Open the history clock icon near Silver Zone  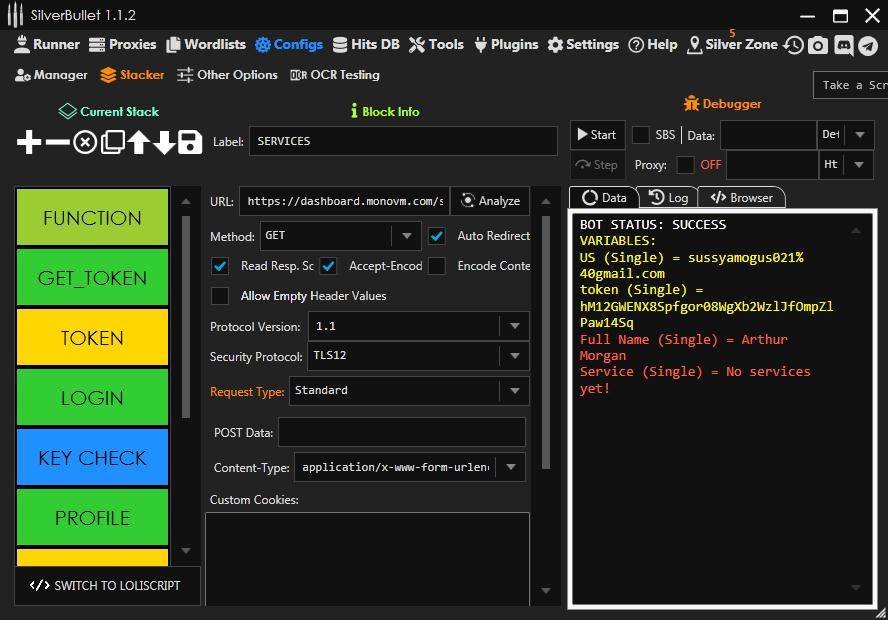pyautogui.click(x=791, y=44)
